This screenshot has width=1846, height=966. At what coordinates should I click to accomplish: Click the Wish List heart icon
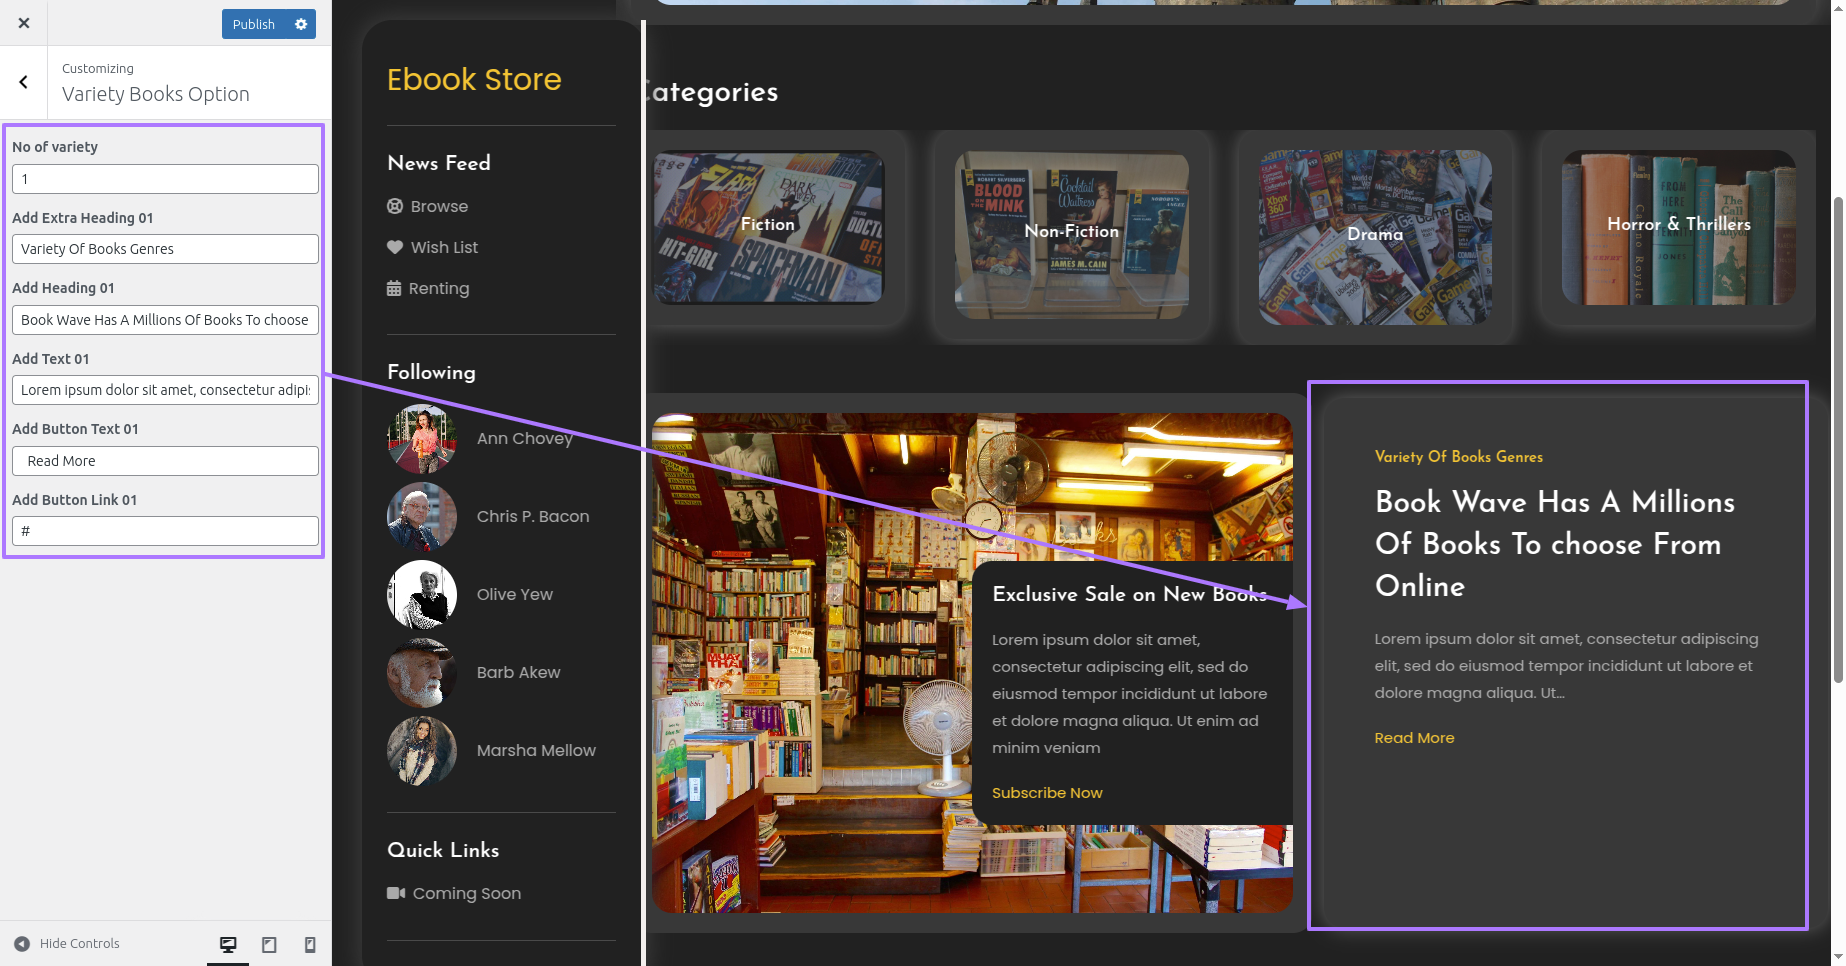tap(395, 247)
